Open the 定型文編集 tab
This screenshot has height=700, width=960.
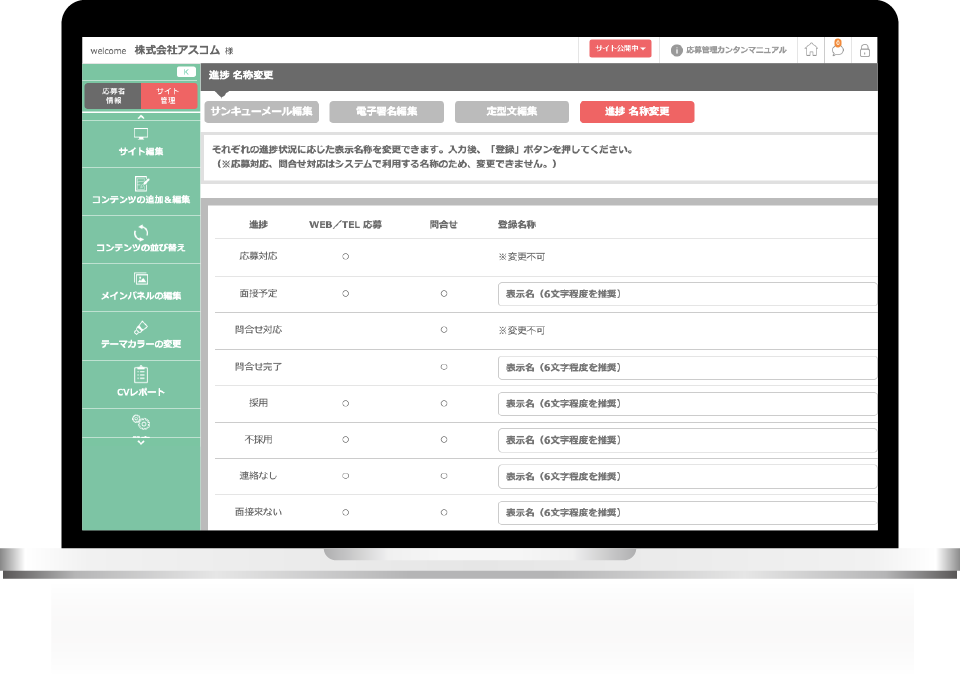pos(511,112)
